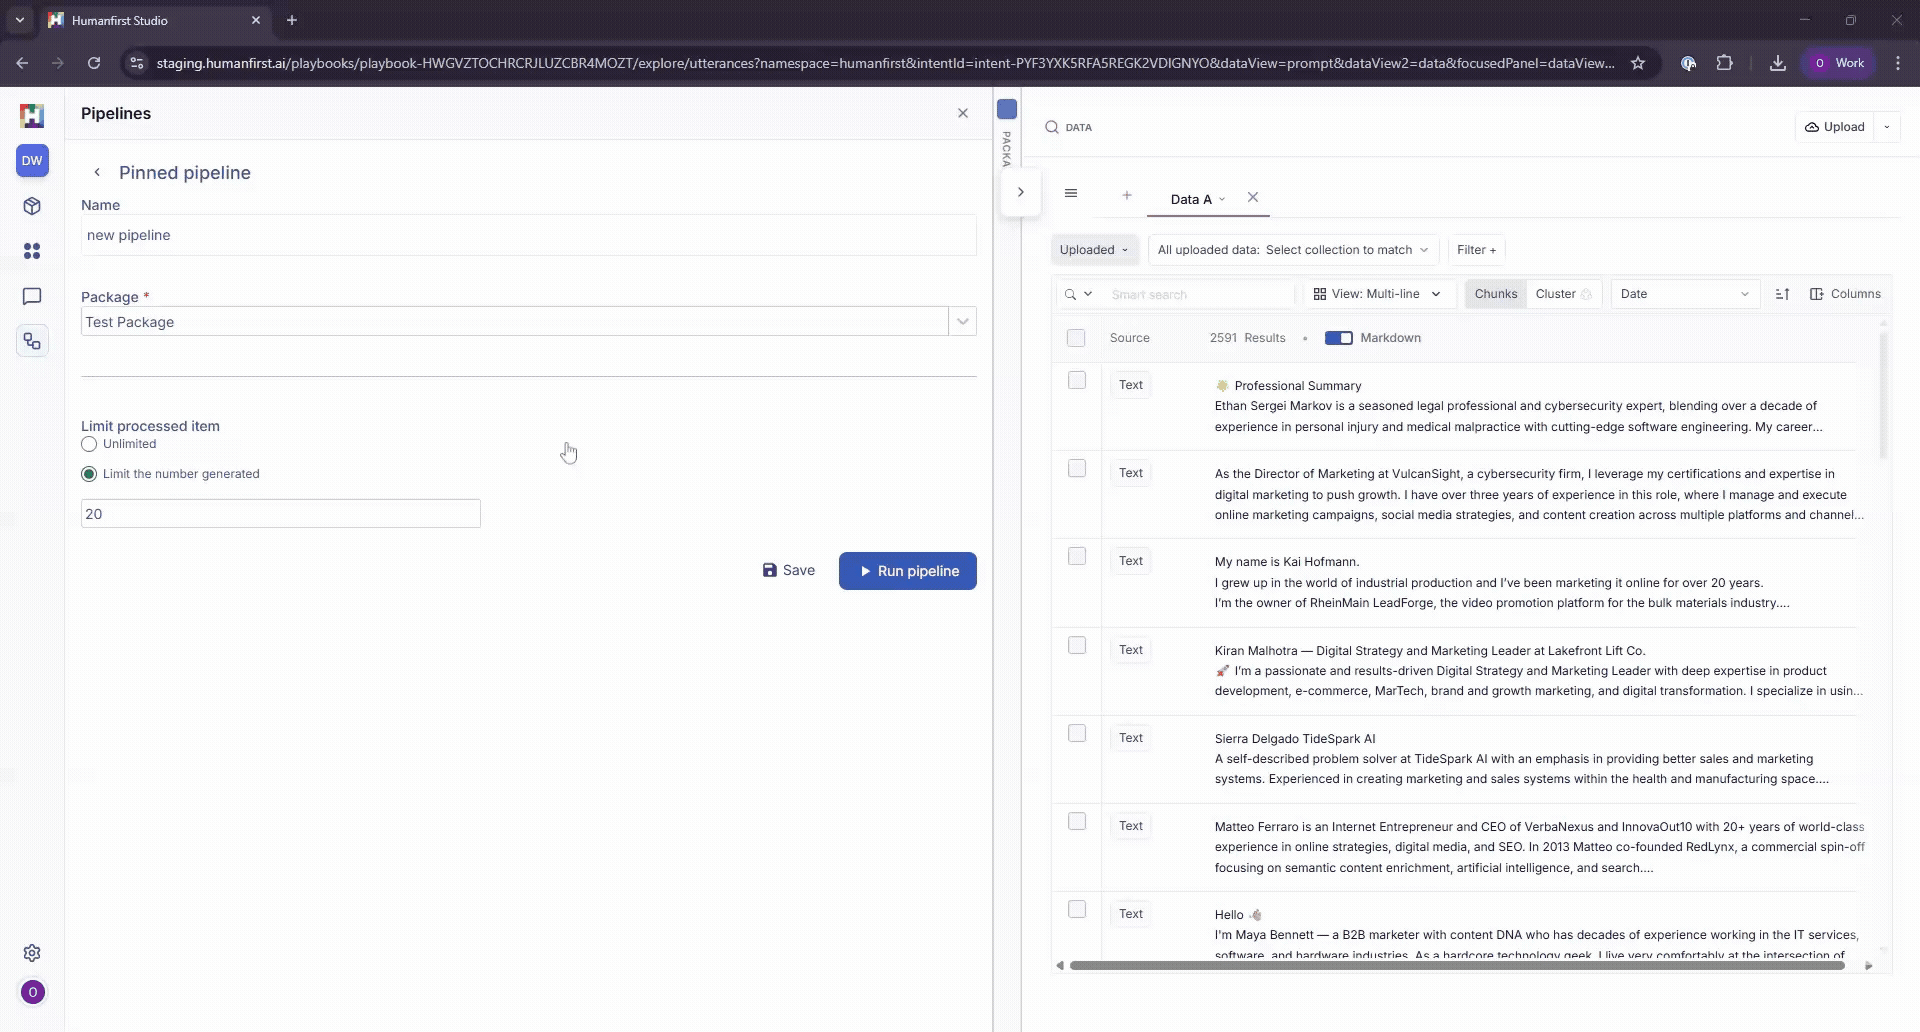This screenshot has height=1032, width=1920.
Task: Click the hamburger menu icon near Data A
Action: [x=1071, y=194]
